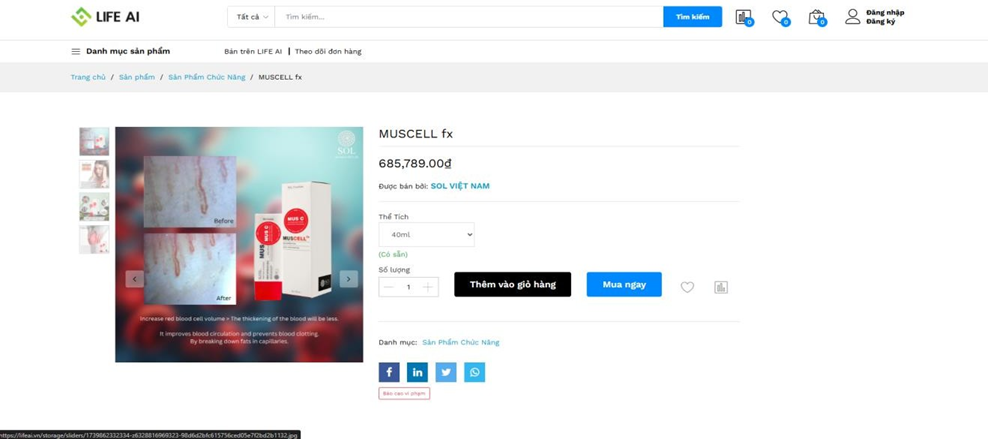Share product on Twitter

point(446,372)
